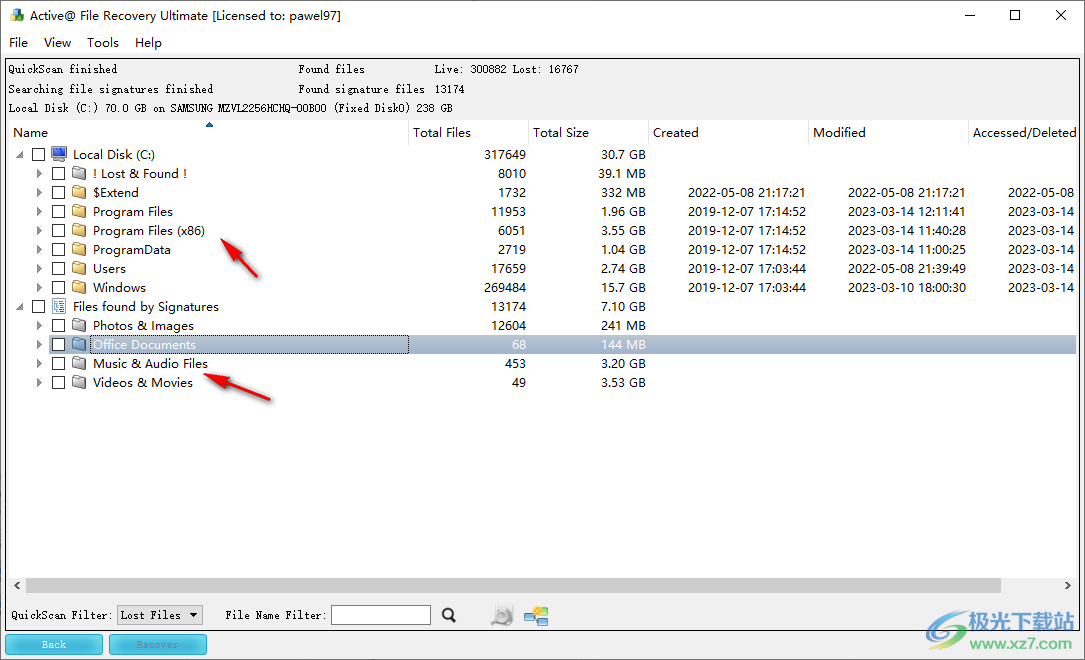Open the QuickScan Filter Lost Files dropdown

160,615
